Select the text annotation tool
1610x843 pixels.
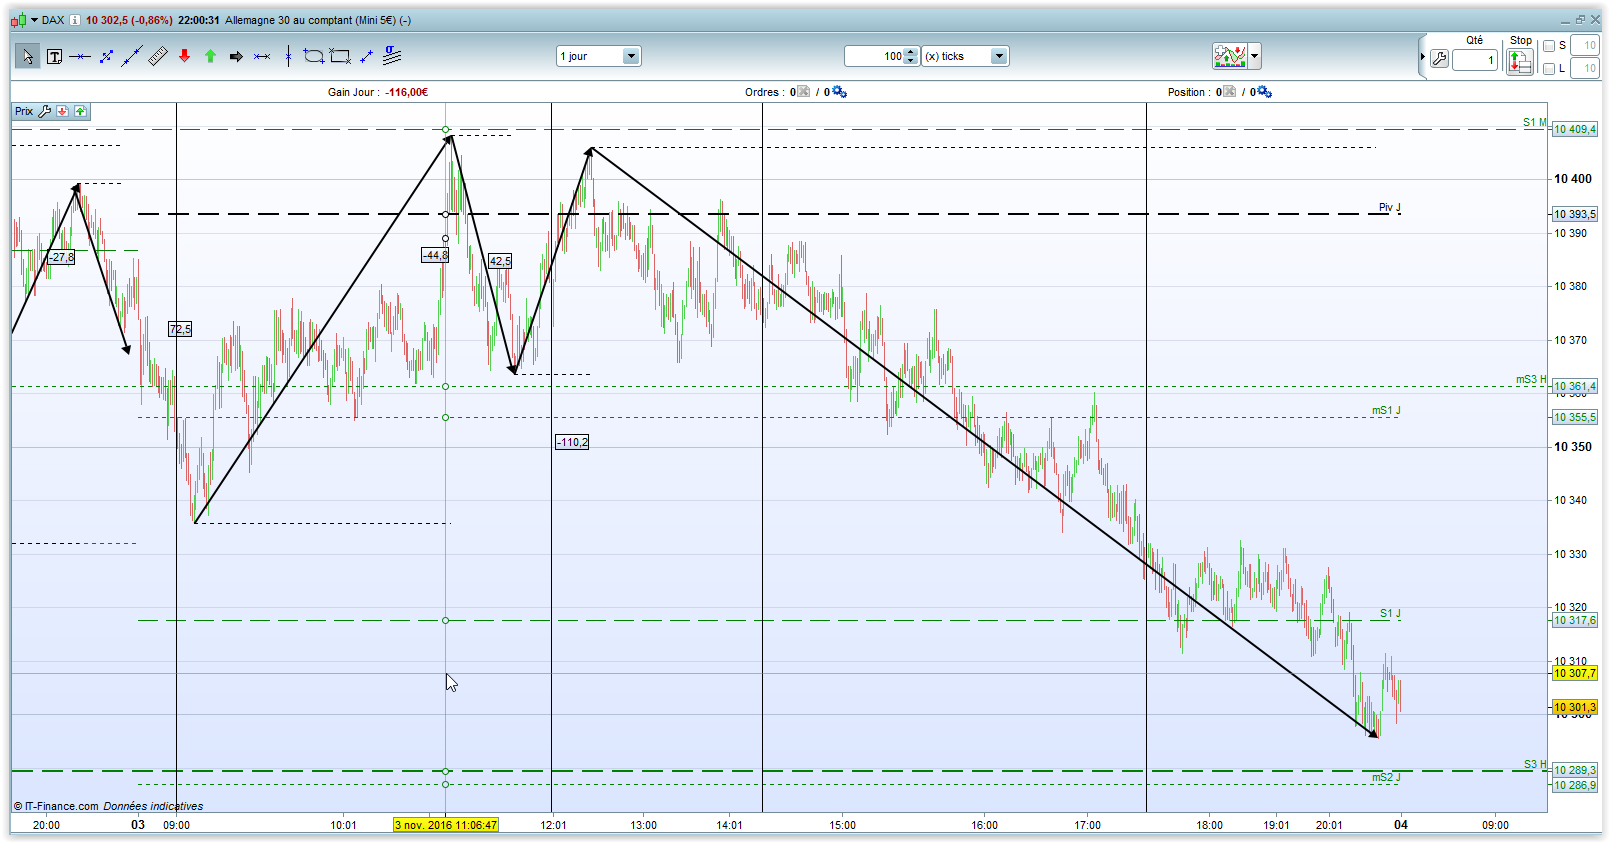tap(54, 57)
